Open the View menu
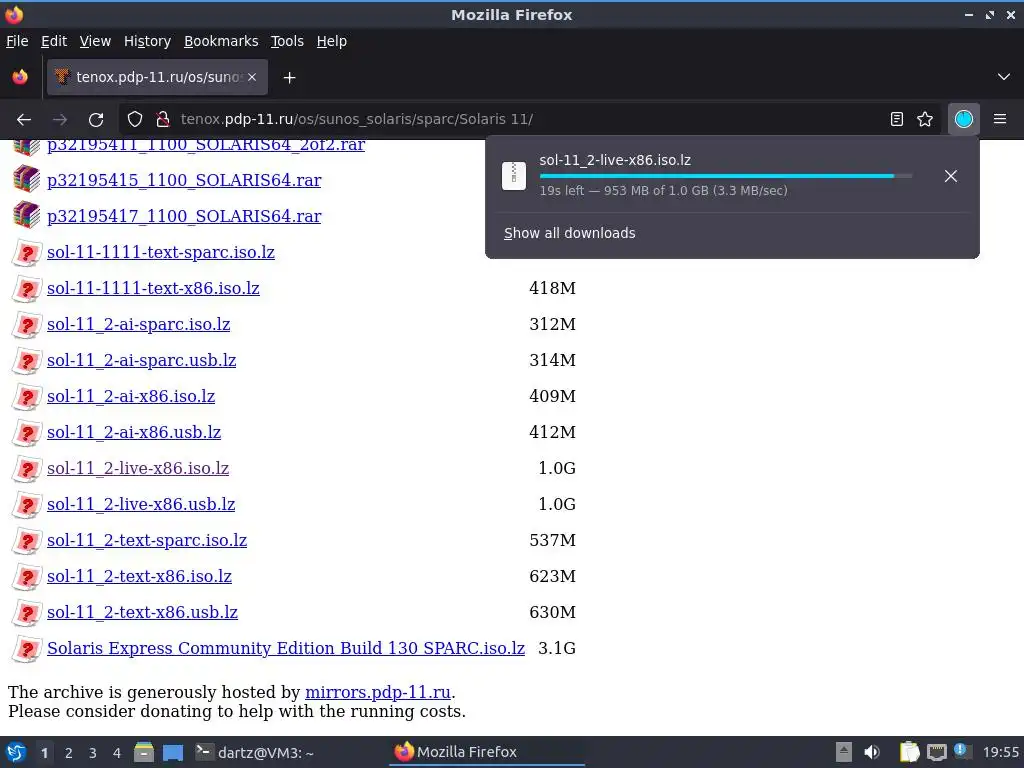The image size is (1024, 768). [x=95, y=41]
